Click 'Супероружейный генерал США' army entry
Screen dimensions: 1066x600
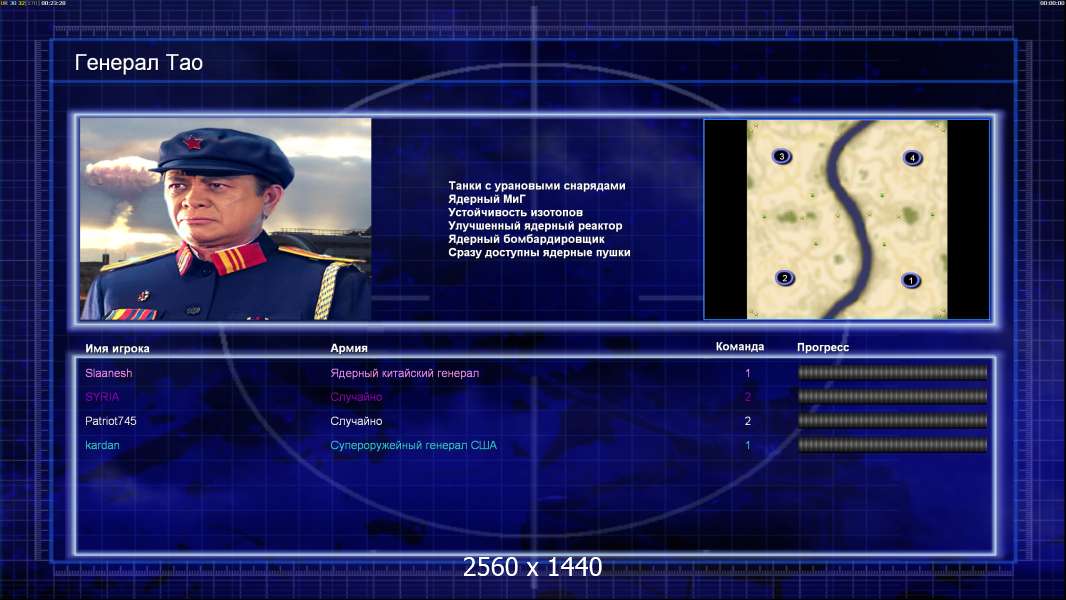pyautogui.click(x=413, y=445)
